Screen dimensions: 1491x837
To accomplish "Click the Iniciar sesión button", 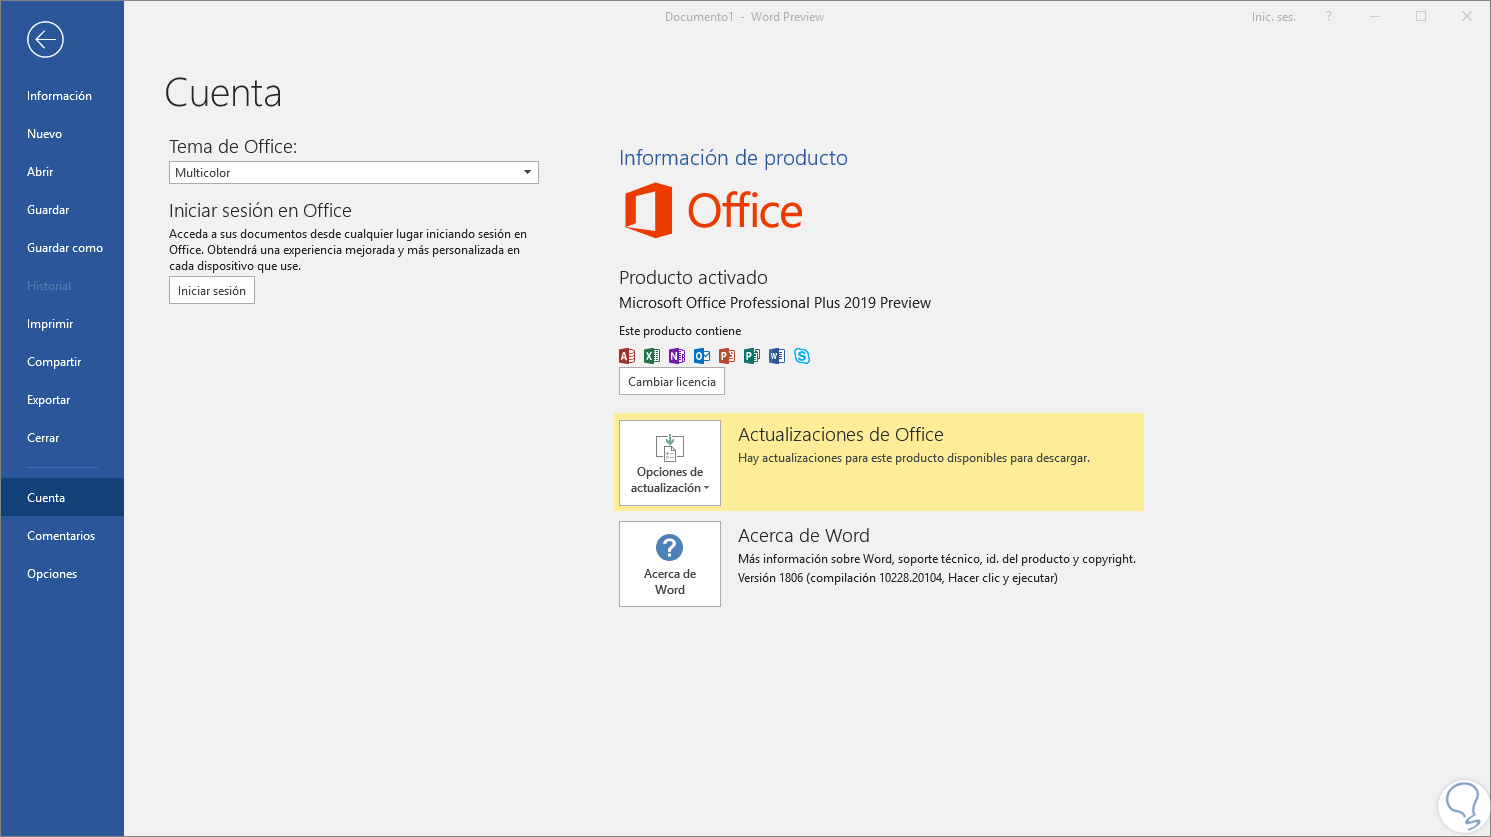I will point(212,291).
